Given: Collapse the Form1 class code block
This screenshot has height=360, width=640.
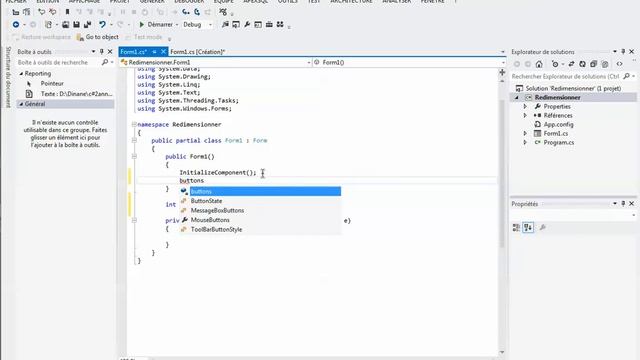Looking at the screenshot, I should 134,140.
